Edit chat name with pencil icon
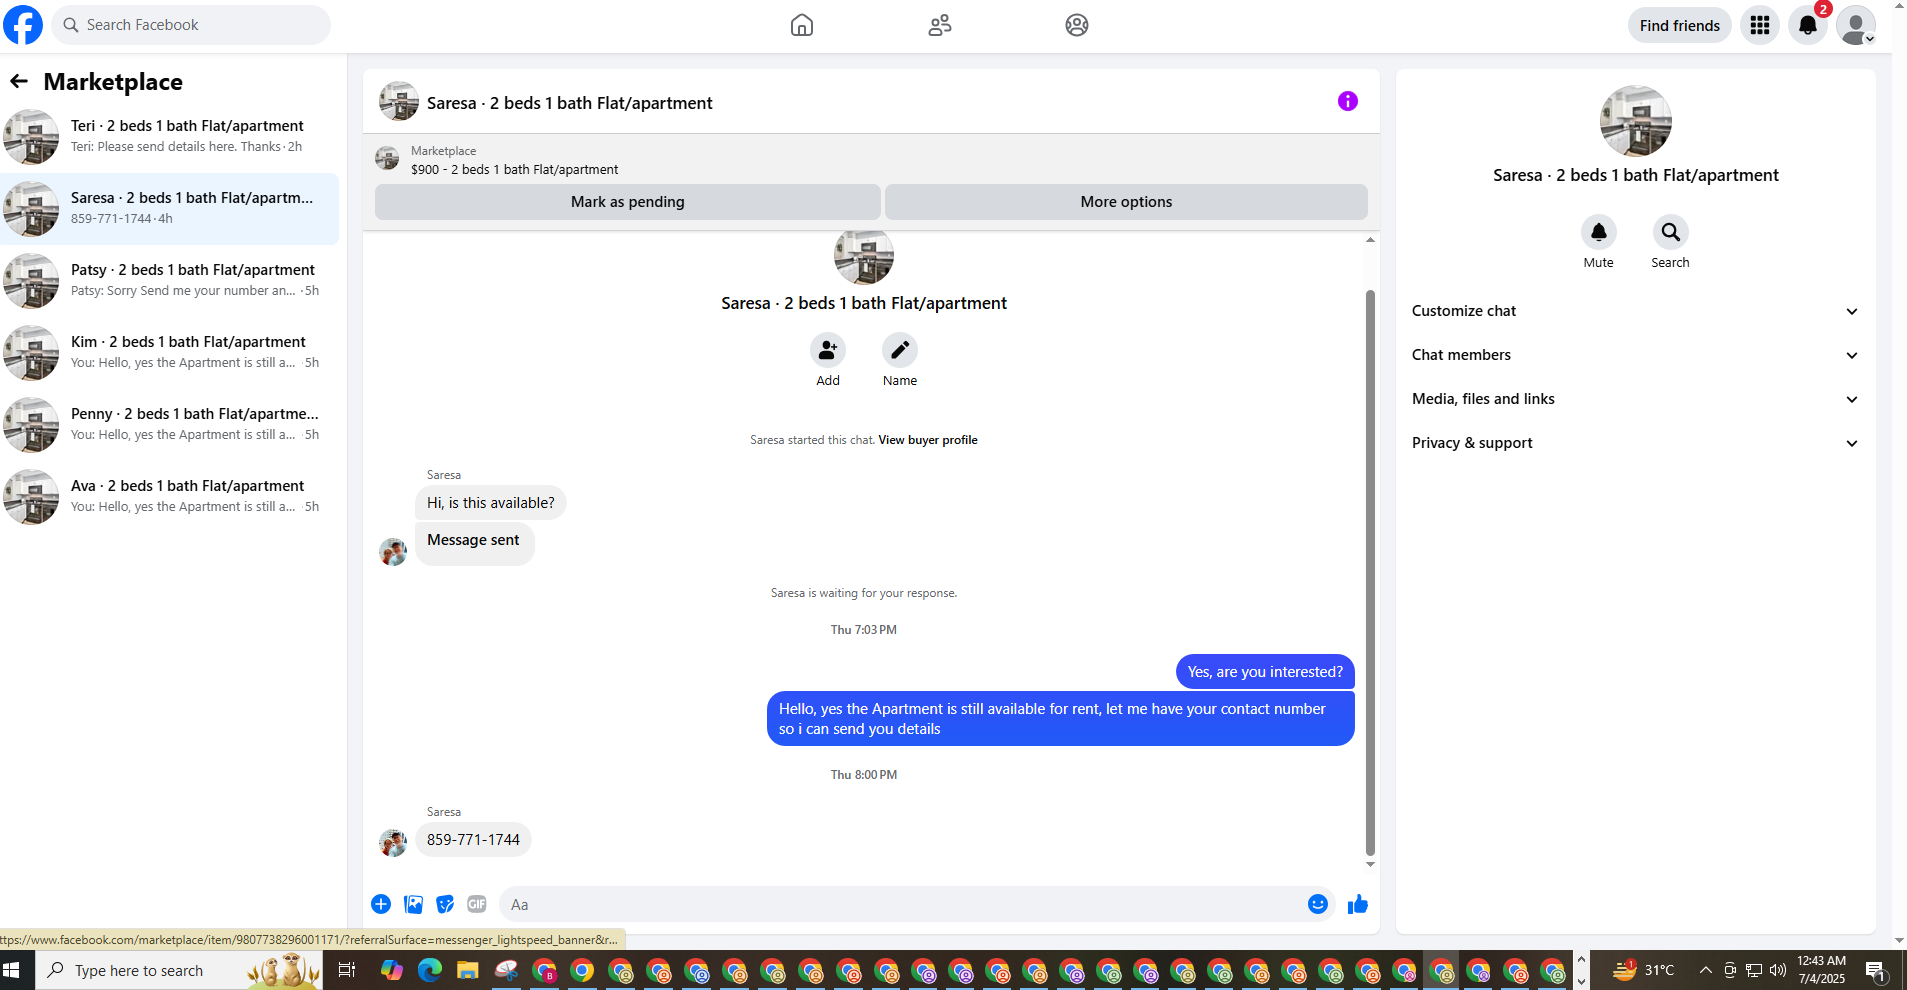Screen dimensions: 1907x990 tap(900, 350)
